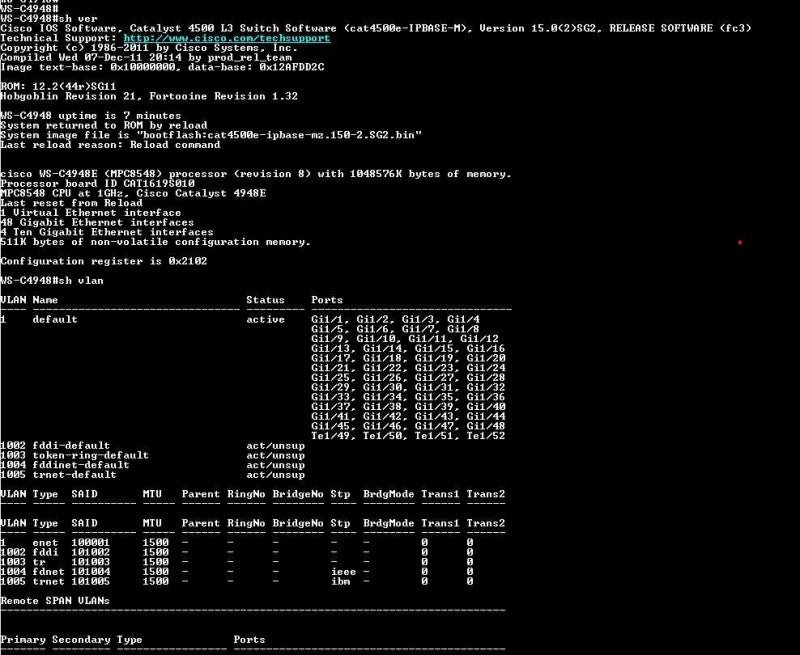Click the 'Cisco IOS Software, Catalyst 4500' line
800x655 pixels.
click(376, 29)
